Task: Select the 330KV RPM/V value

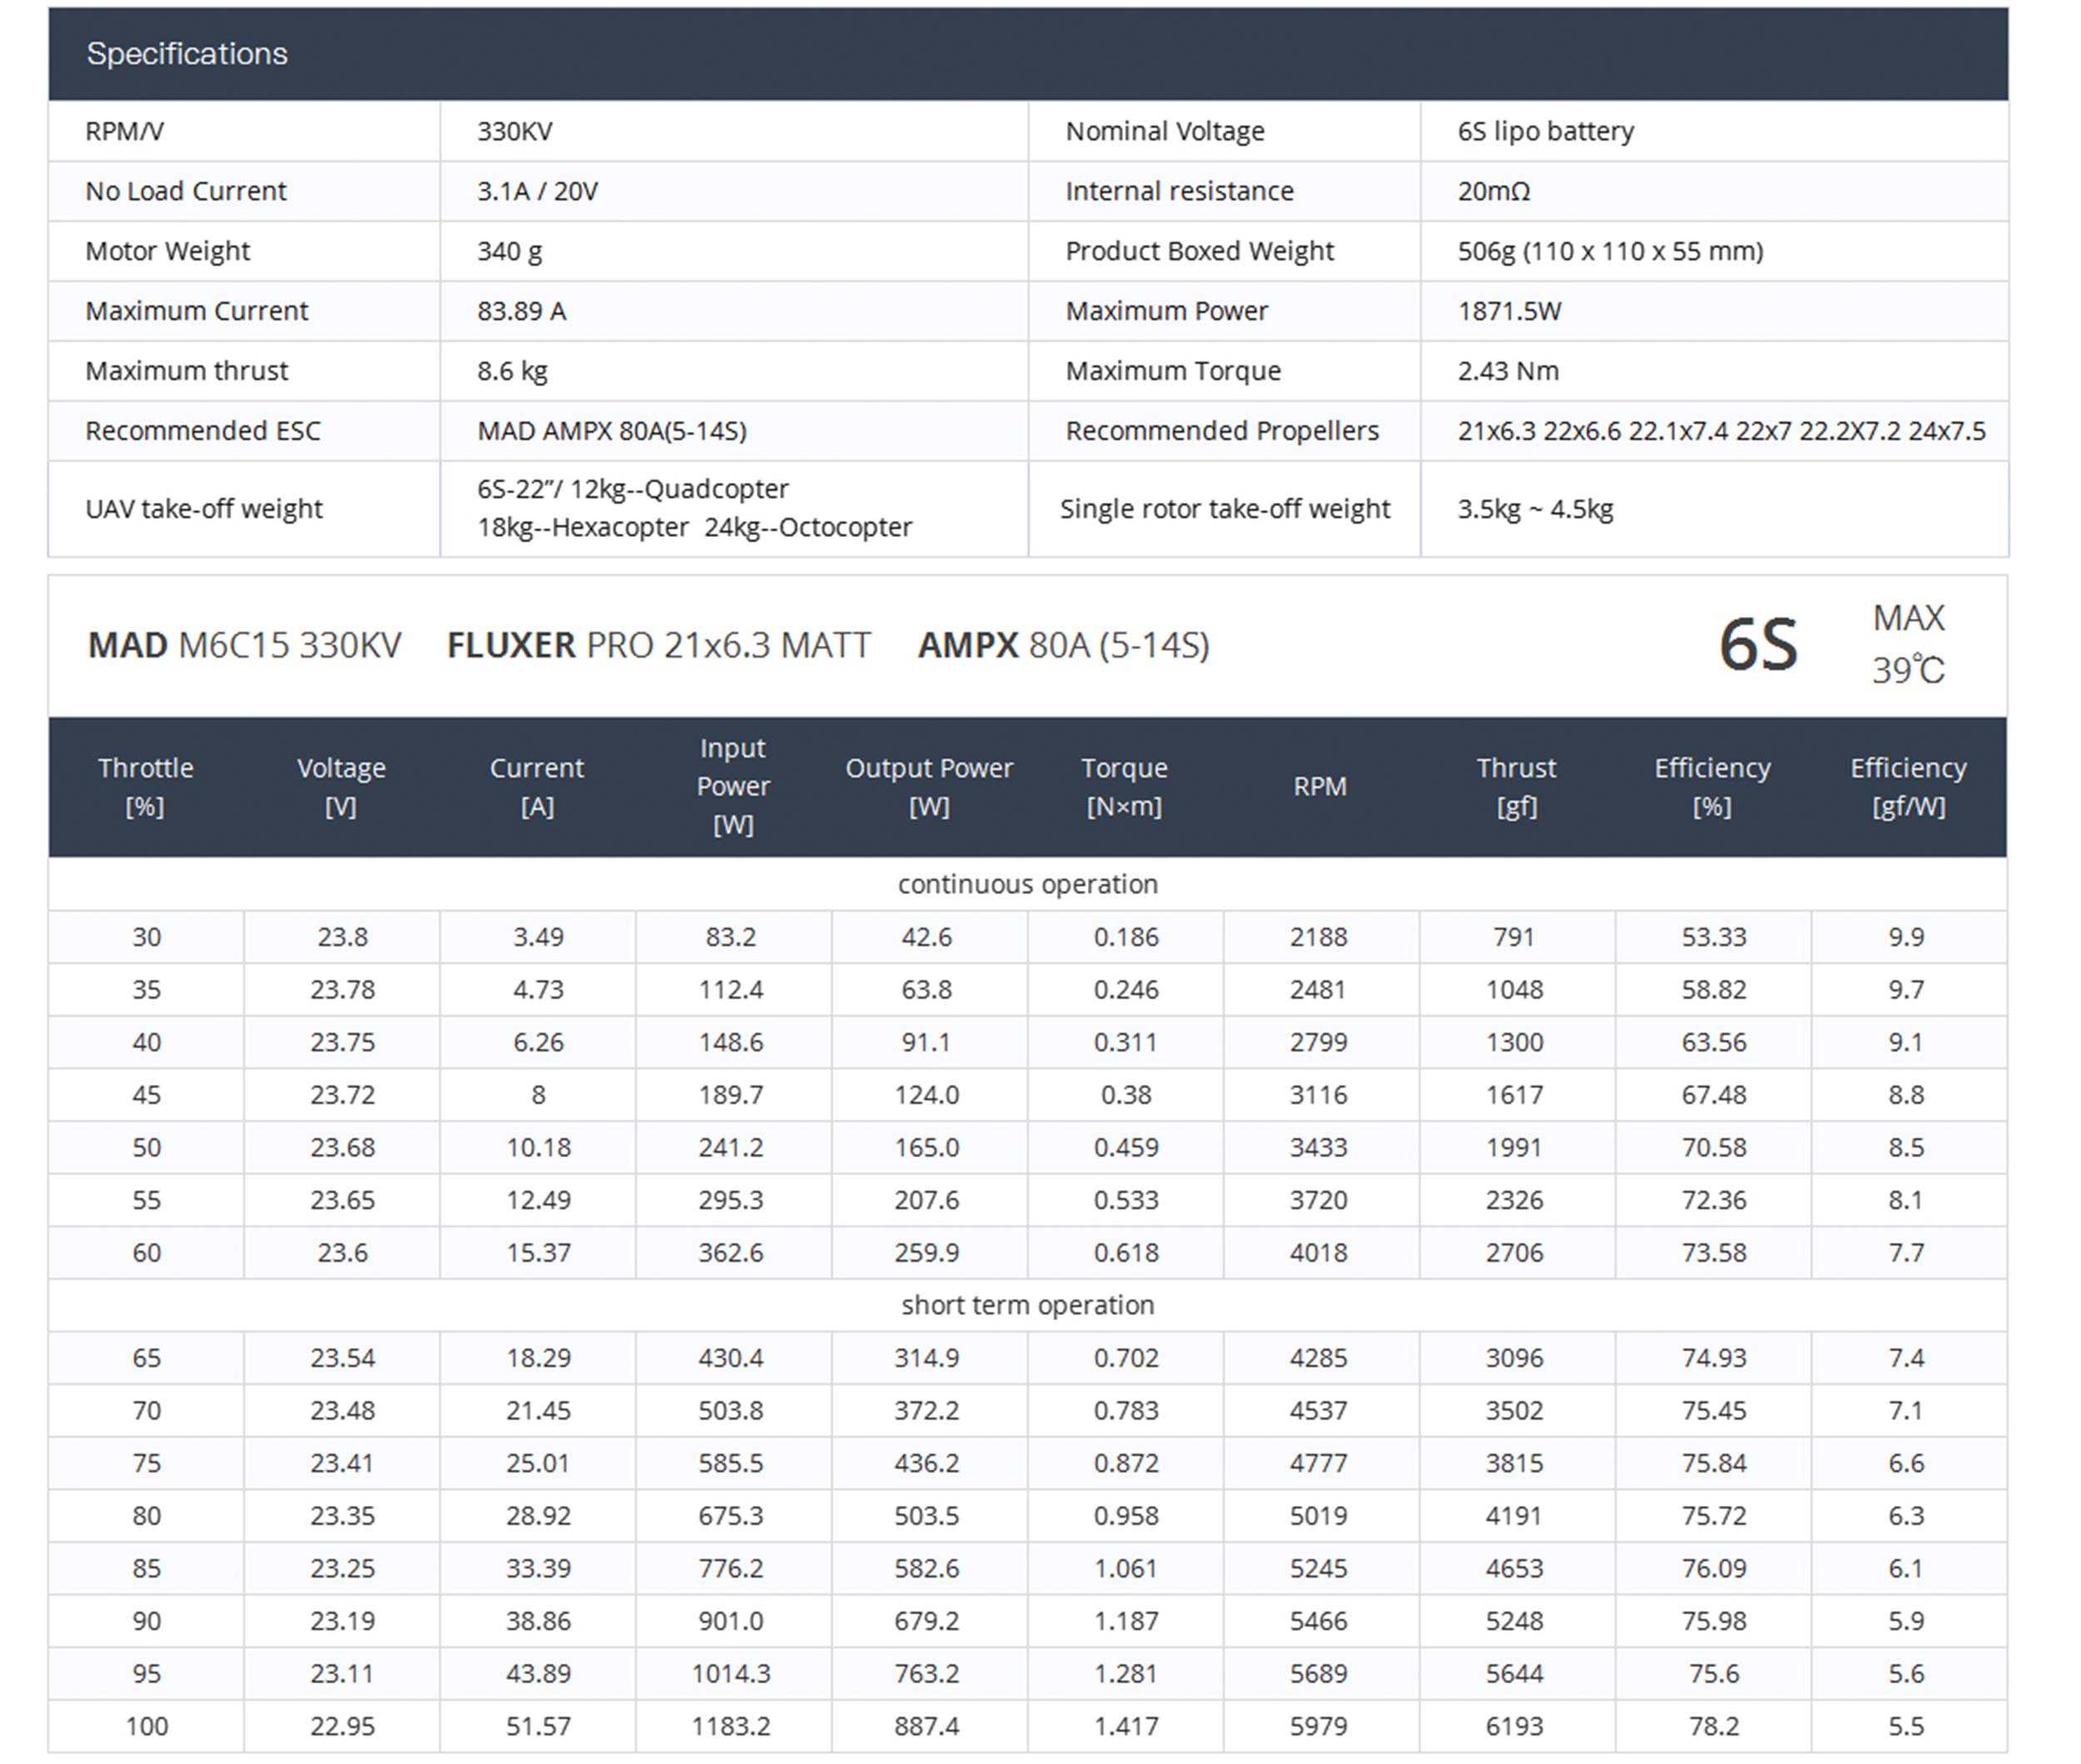Action: click(514, 131)
